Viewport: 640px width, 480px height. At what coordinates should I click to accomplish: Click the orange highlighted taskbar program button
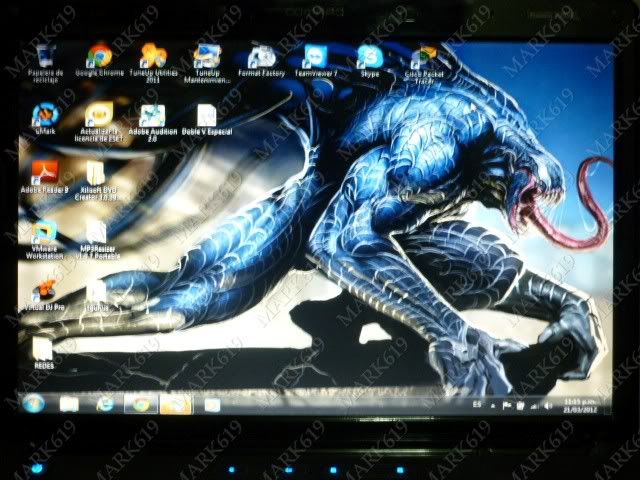[x=176, y=404]
